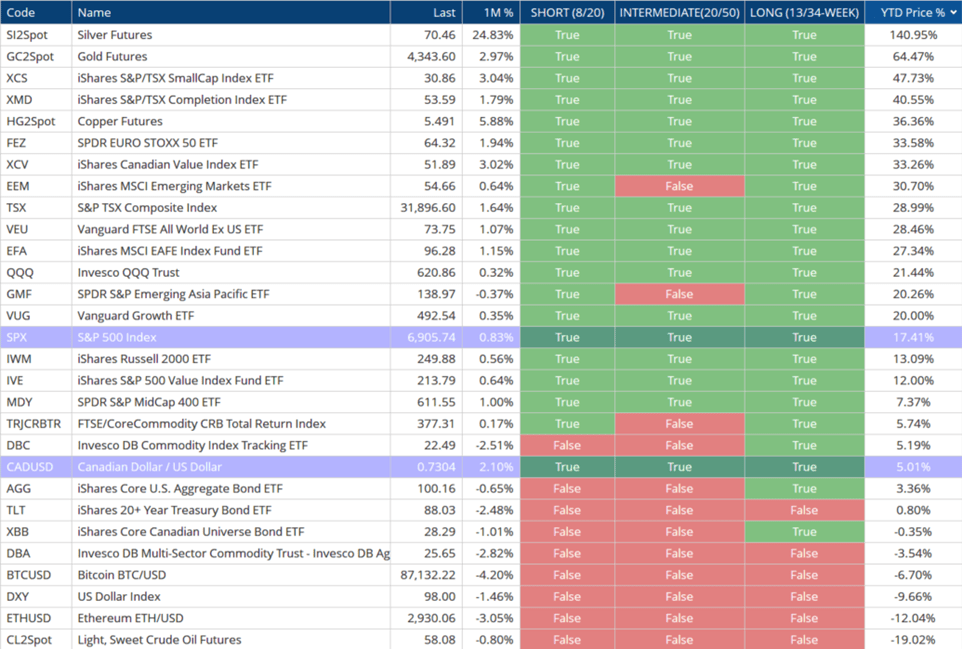The height and width of the screenshot is (649, 962).
Task: Click the Name column header
Action: (95, 13)
